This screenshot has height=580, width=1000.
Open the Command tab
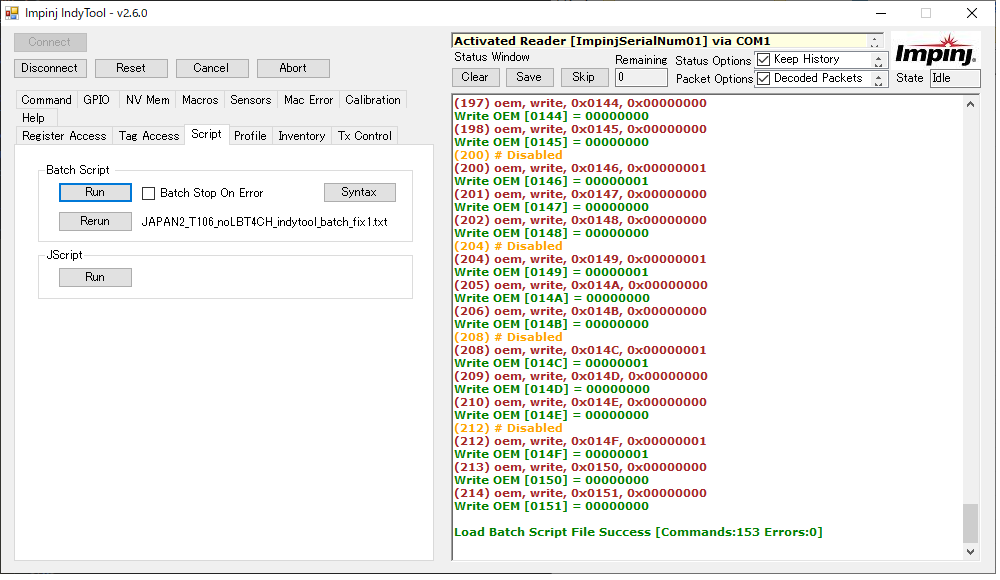pos(47,100)
